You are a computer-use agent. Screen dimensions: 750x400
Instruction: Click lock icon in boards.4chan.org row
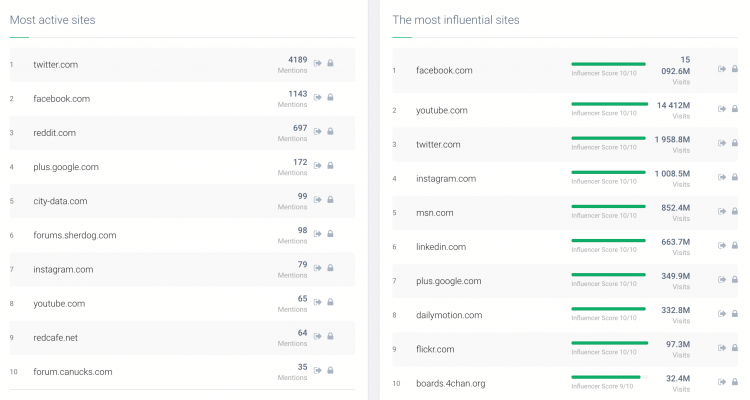735,382
